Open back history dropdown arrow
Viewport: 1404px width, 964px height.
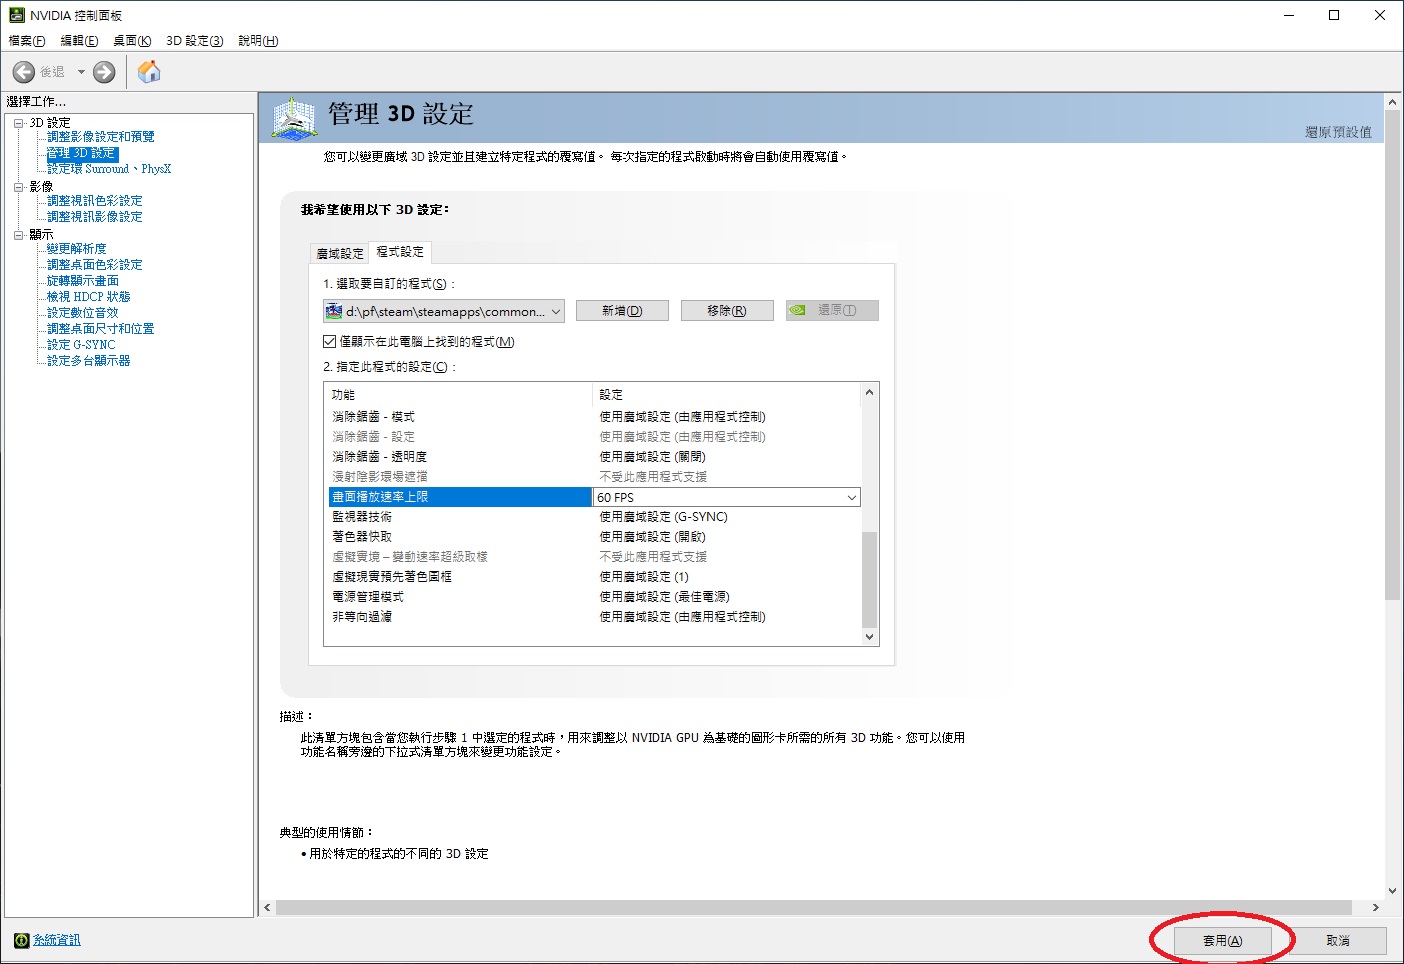point(81,72)
